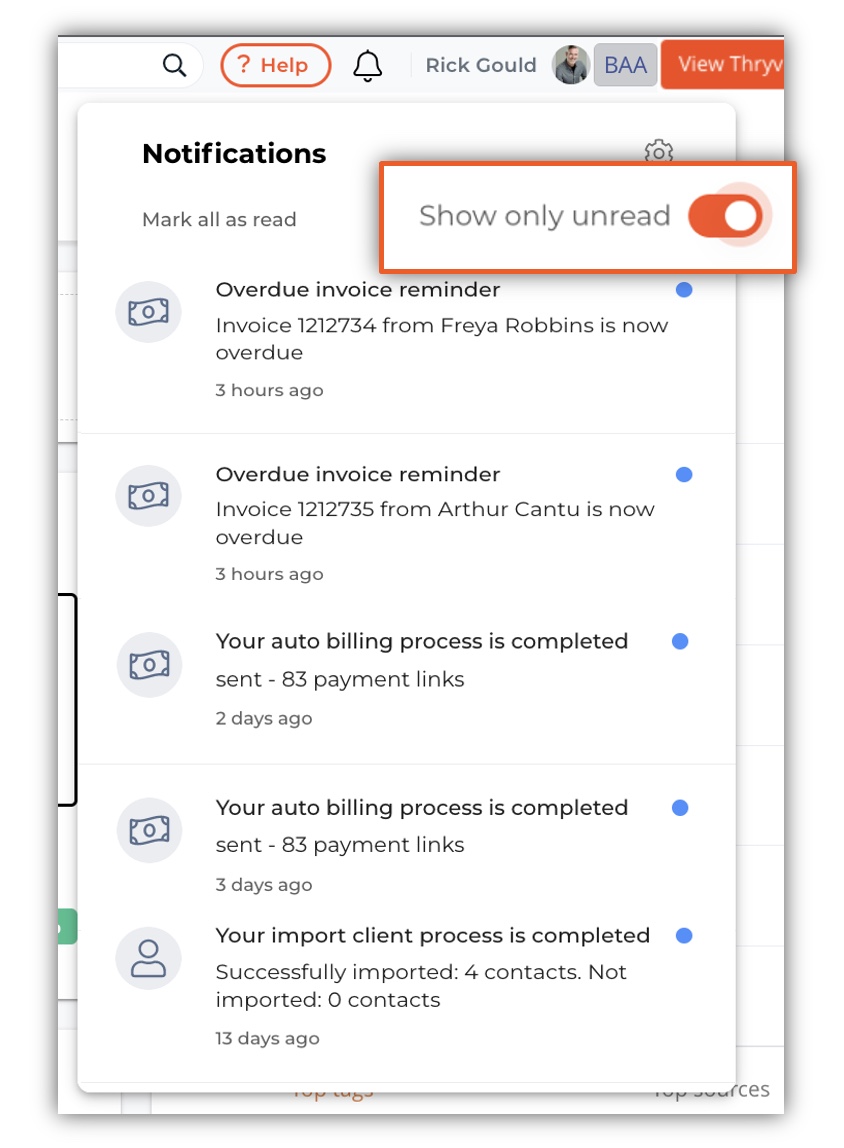Click the search magnifier icon
The height and width of the screenshot is (1148, 844).
pos(174,65)
